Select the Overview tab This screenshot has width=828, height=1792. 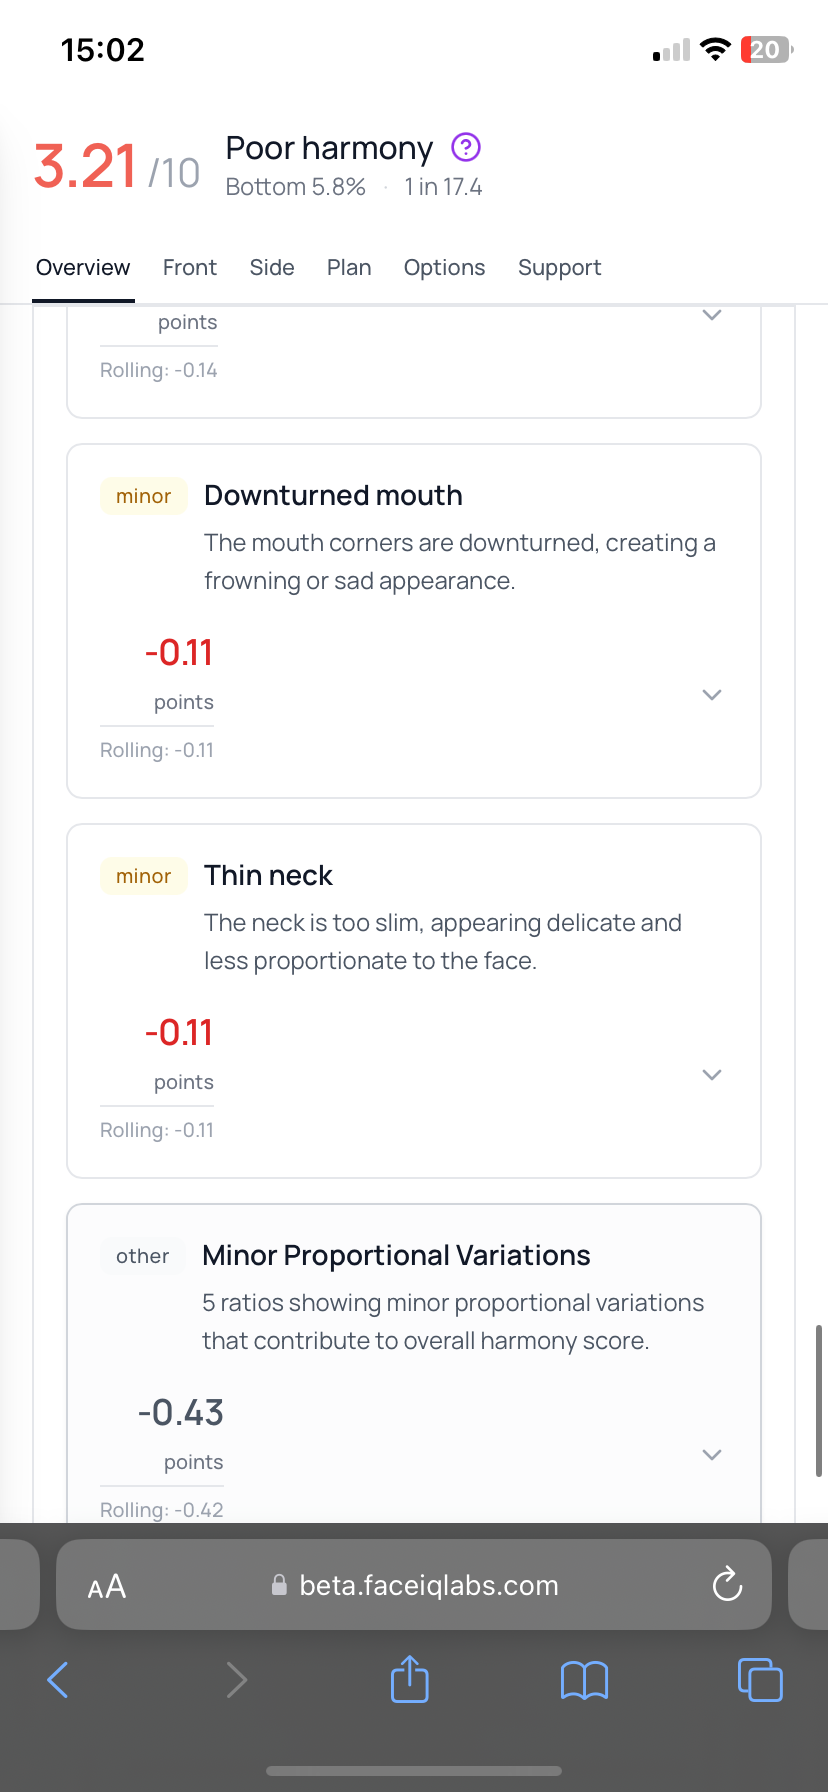coord(83,268)
